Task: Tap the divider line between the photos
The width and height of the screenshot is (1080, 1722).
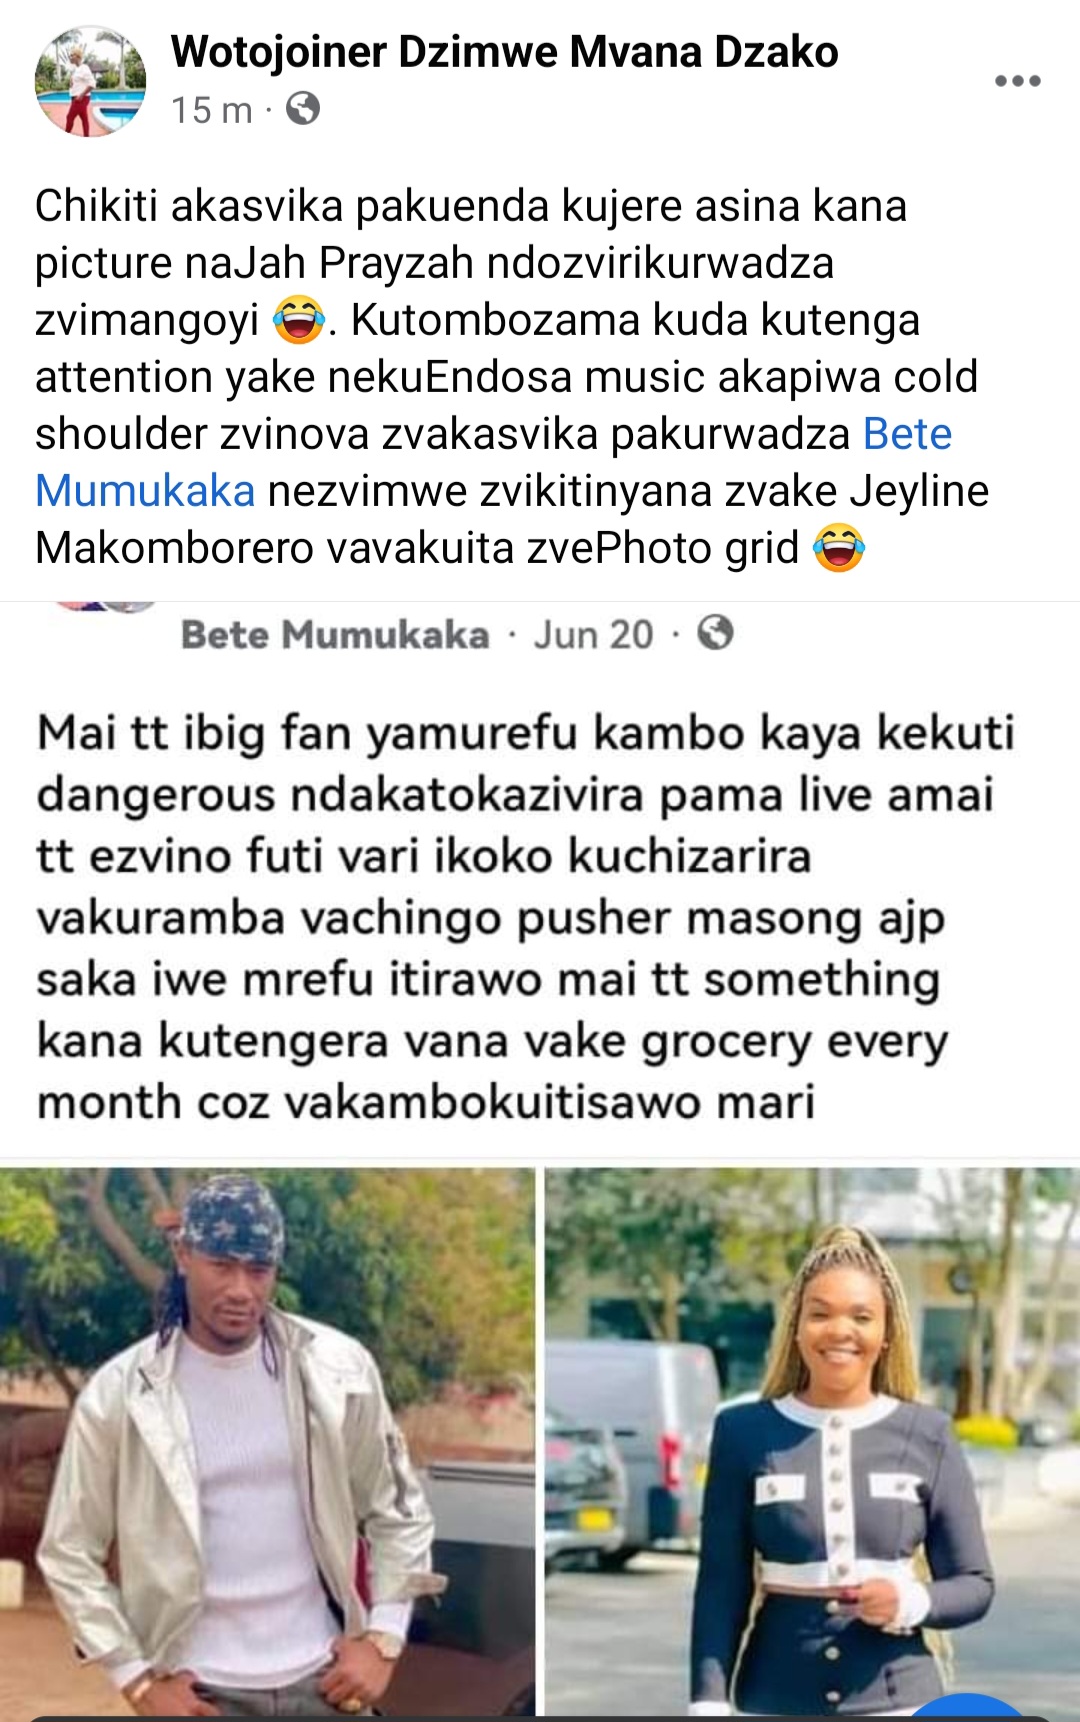Action: pos(540,1441)
